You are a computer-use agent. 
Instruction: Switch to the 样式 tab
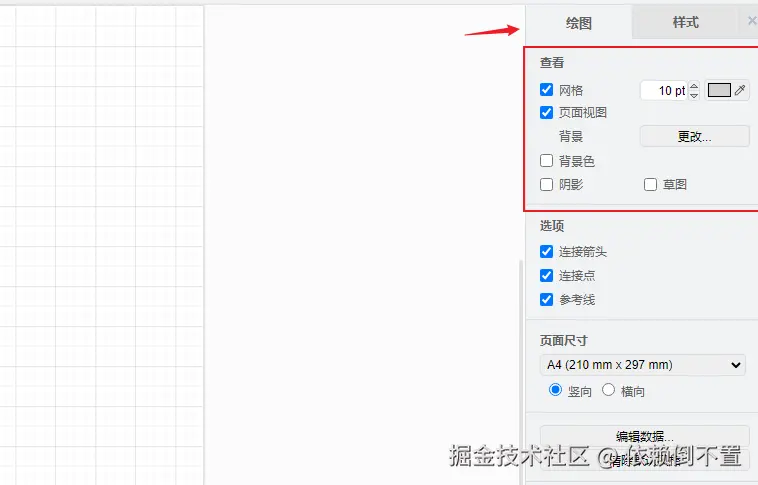click(x=685, y=22)
